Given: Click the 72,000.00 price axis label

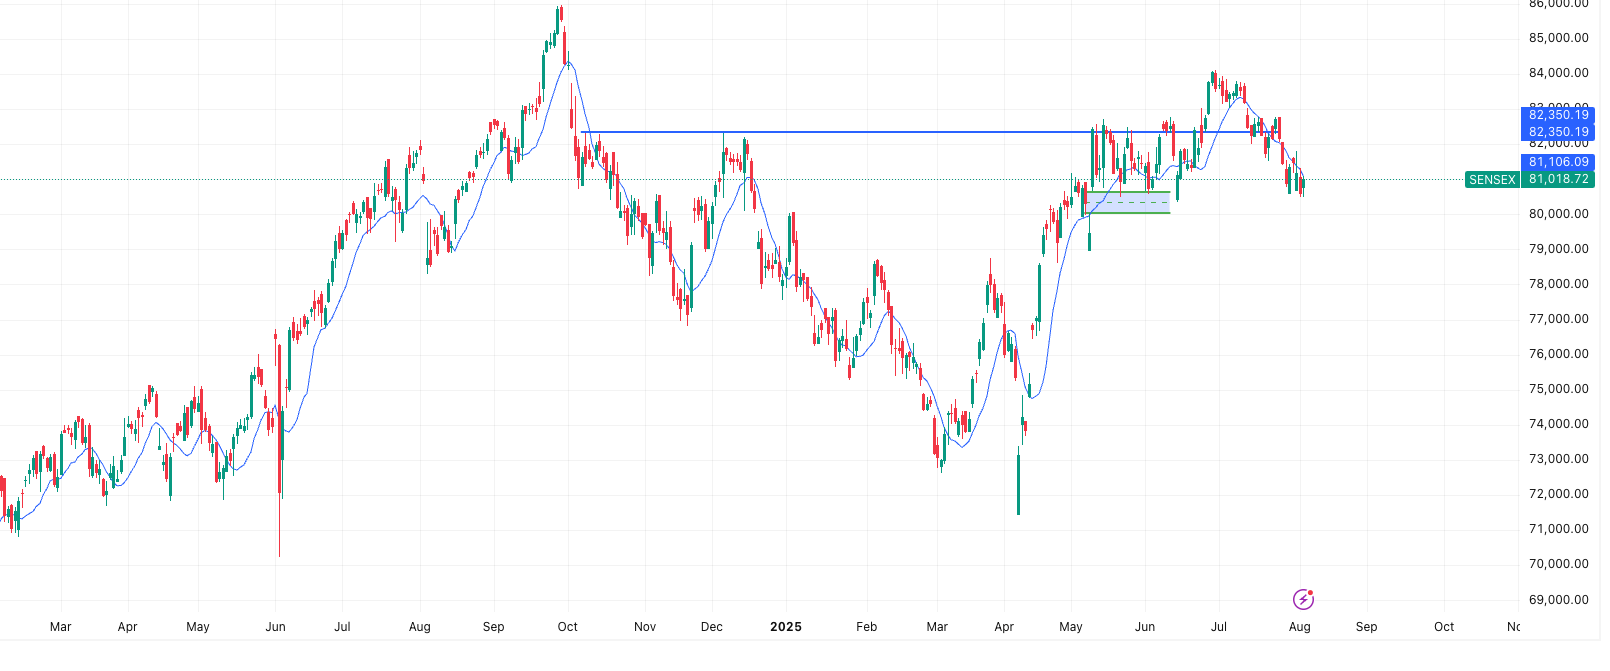Looking at the screenshot, I should tap(1558, 494).
